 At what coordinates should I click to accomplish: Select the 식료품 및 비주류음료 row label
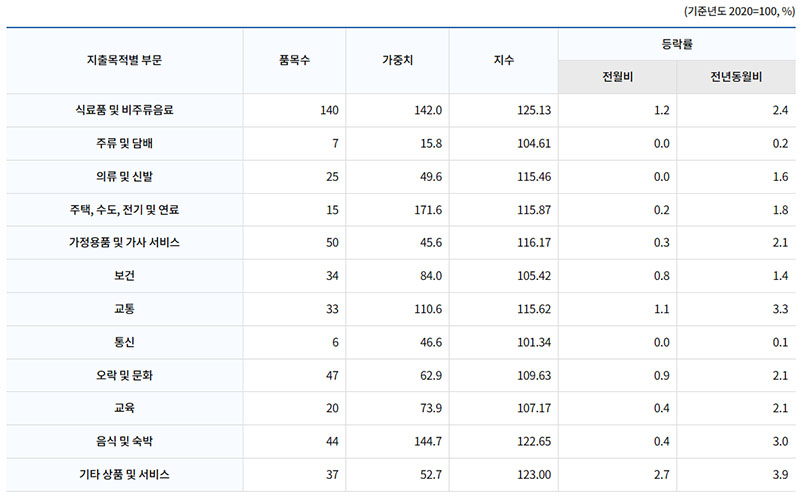tap(124, 110)
